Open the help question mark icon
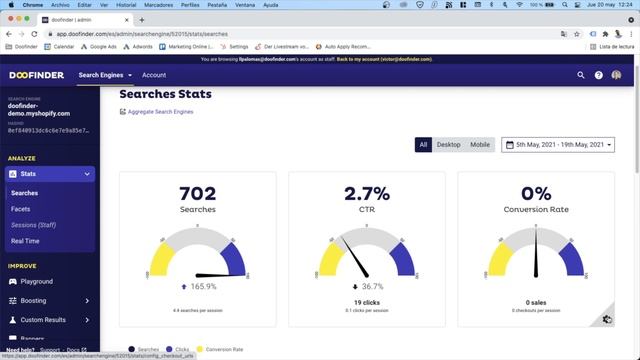The width and height of the screenshot is (640, 360). click(x=598, y=75)
